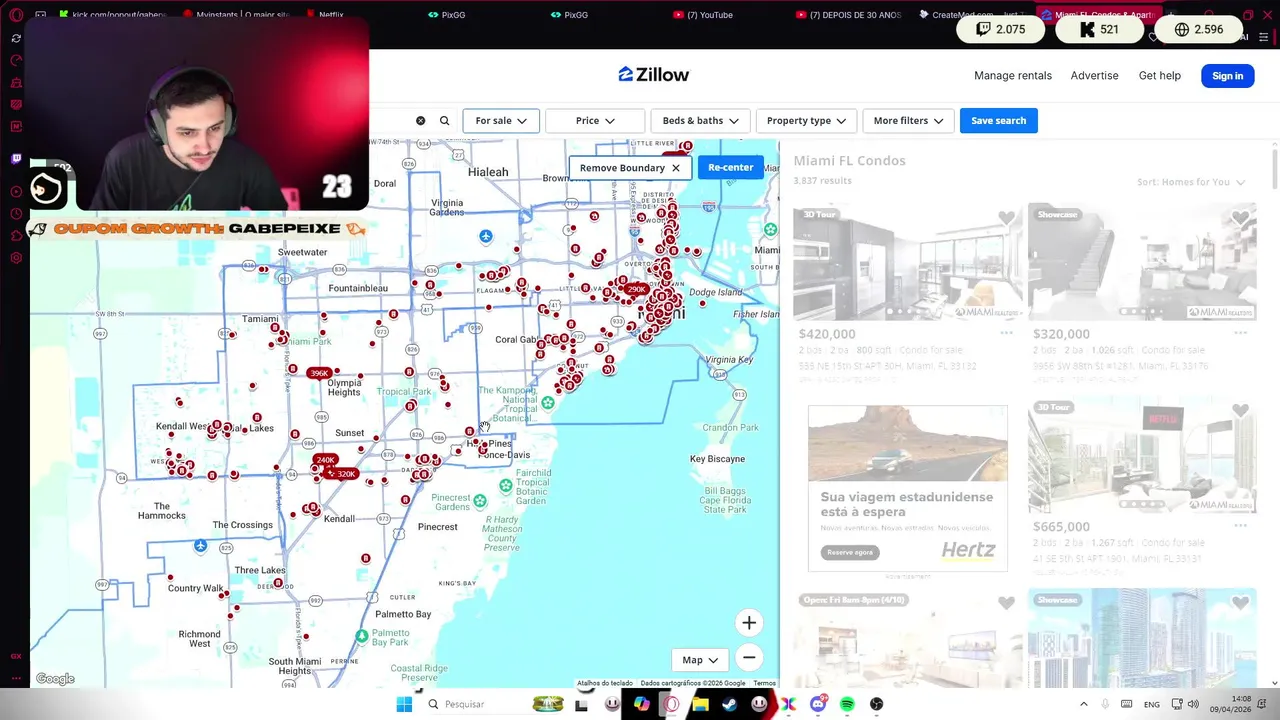This screenshot has height=720, width=1280.
Task: Open the $320,000 condo listing photo
Action: pos(1142,262)
